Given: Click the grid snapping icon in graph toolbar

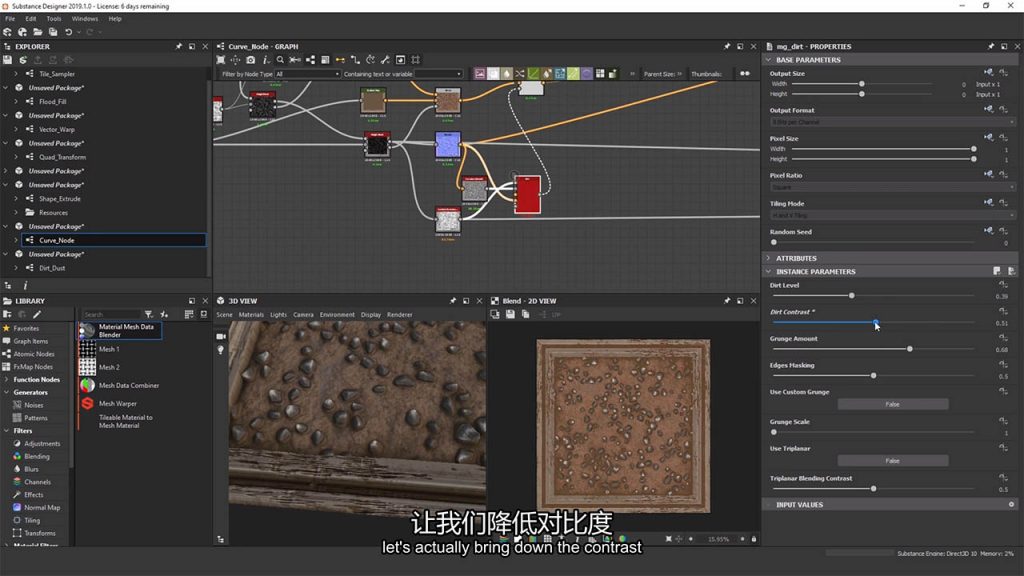Looking at the screenshot, I should 415,59.
